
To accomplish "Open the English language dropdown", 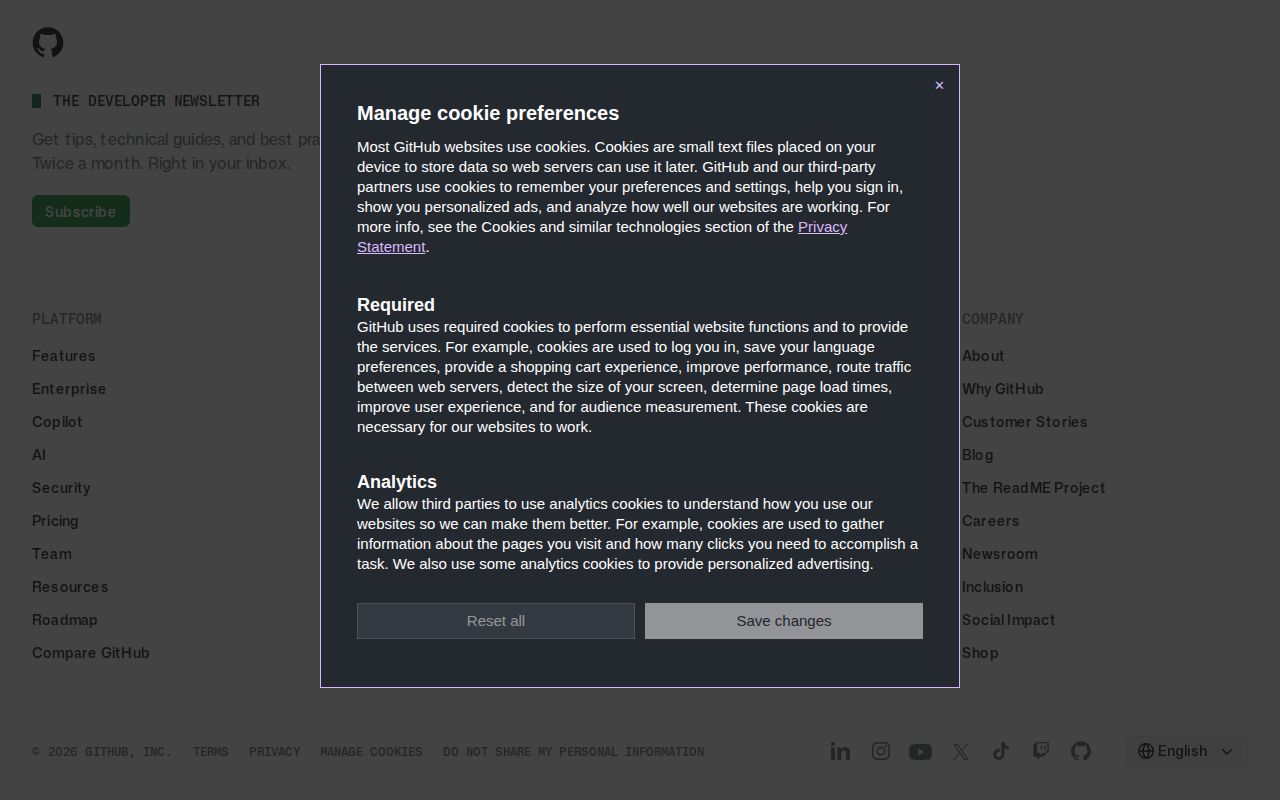I will (x=1186, y=751).
